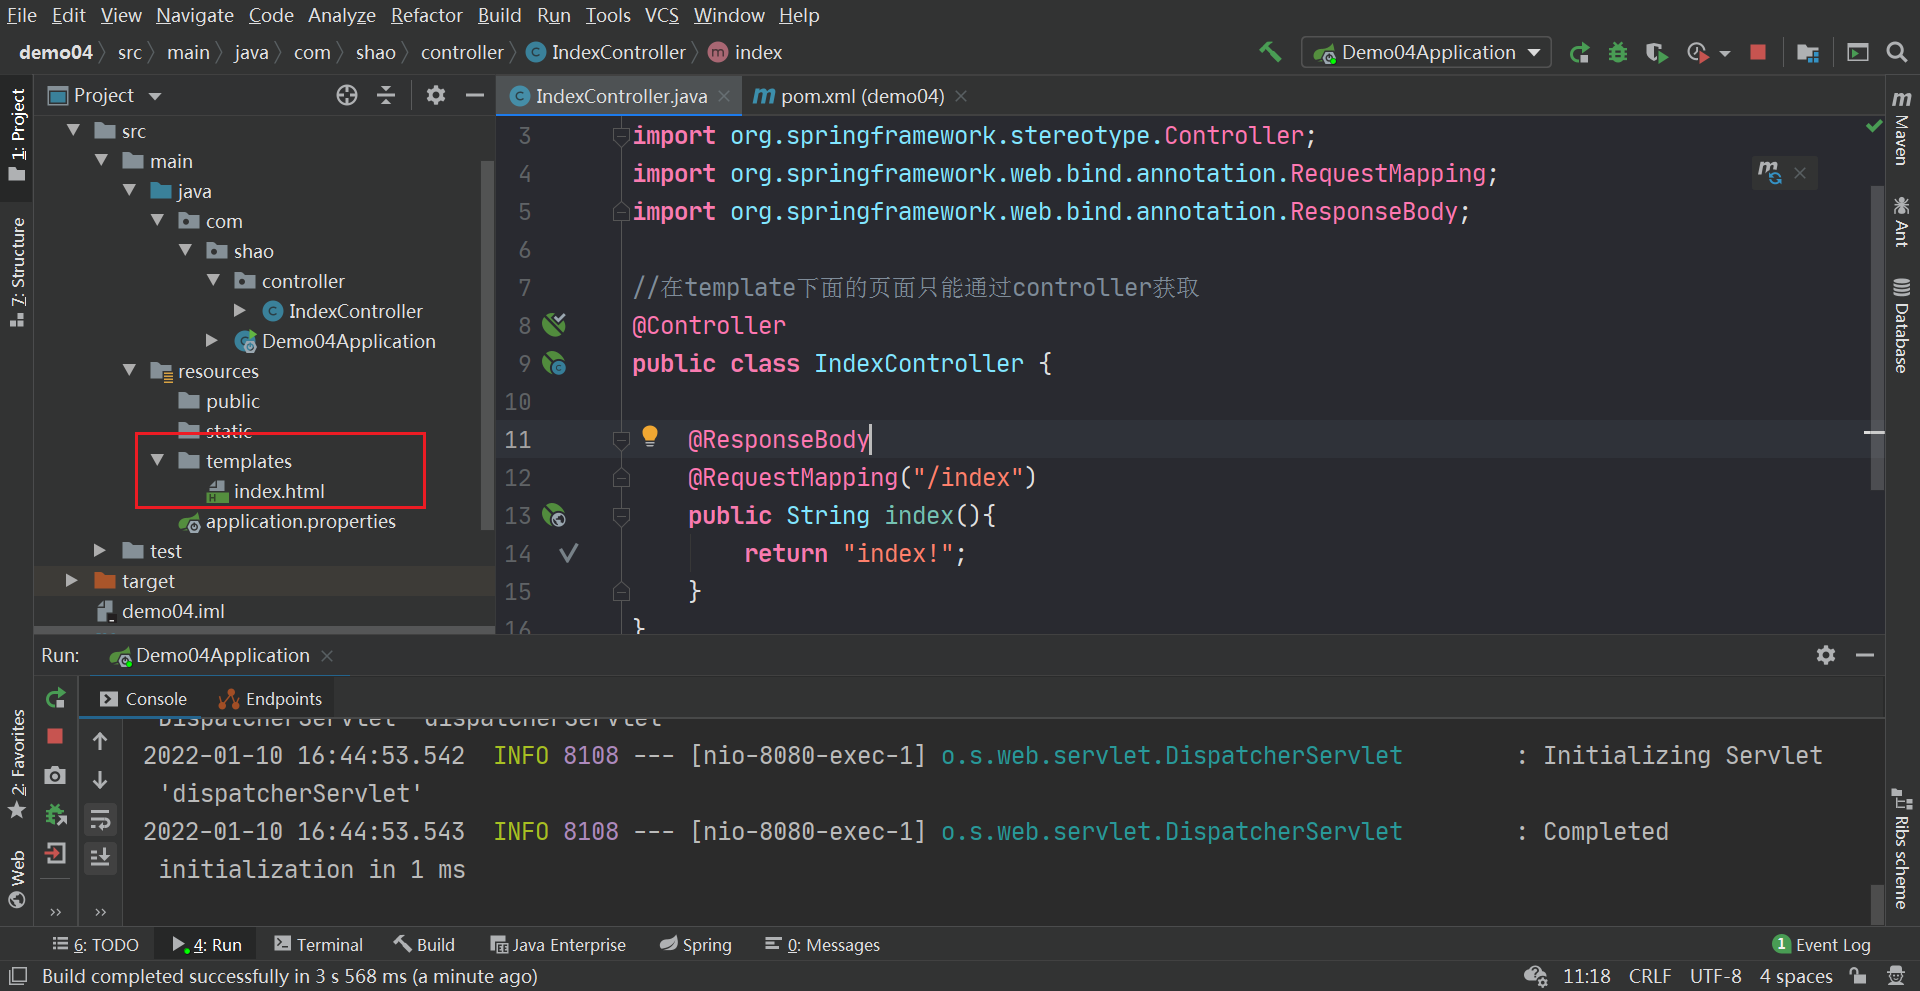This screenshot has height=991, width=1920.
Task: Start debugging with the green bug icon
Action: pos(1618,53)
